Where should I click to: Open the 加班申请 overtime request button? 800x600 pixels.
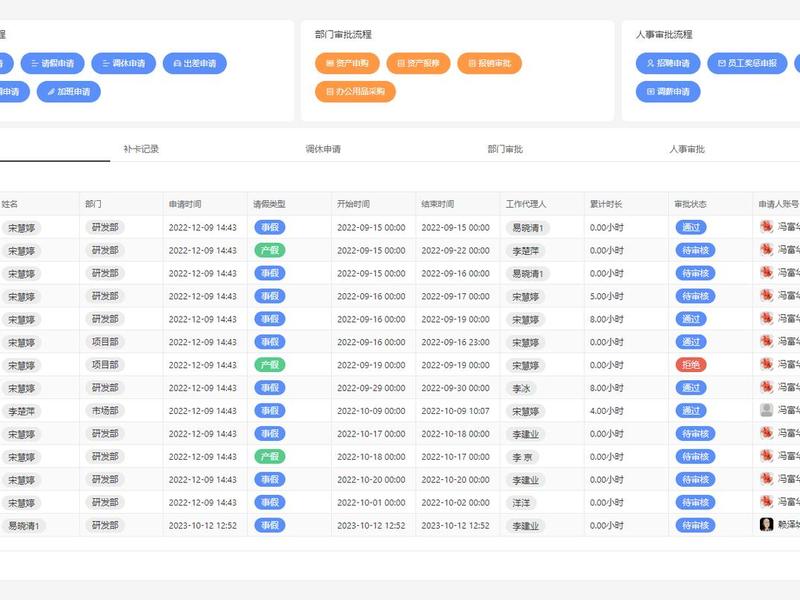point(69,92)
